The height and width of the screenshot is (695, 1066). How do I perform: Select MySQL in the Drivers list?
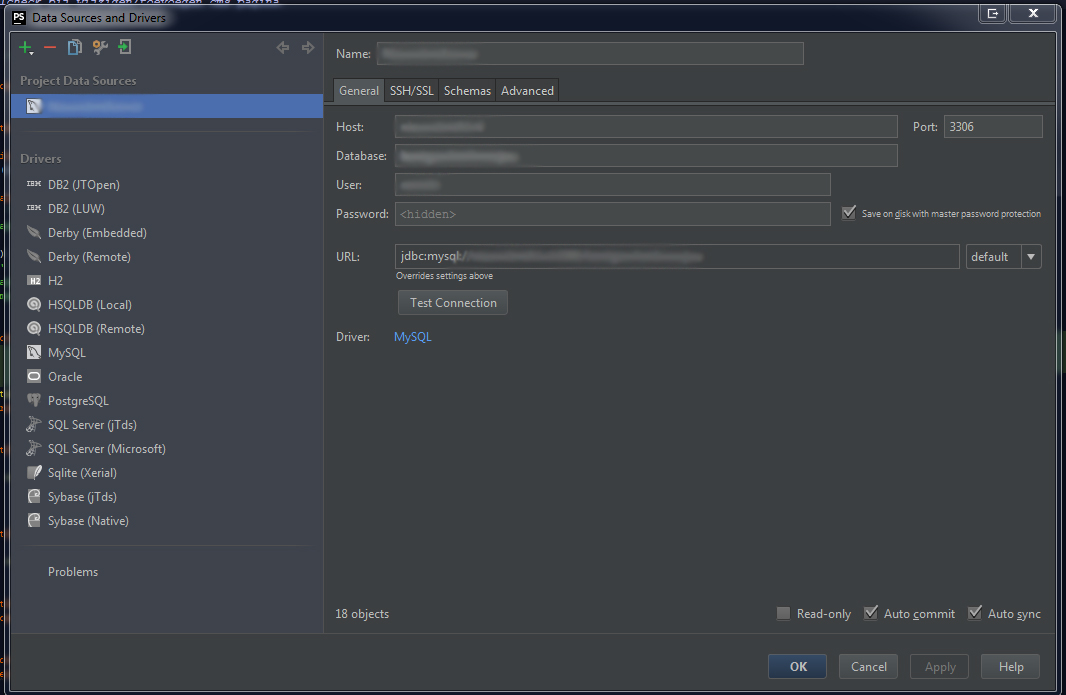[x=67, y=353]
